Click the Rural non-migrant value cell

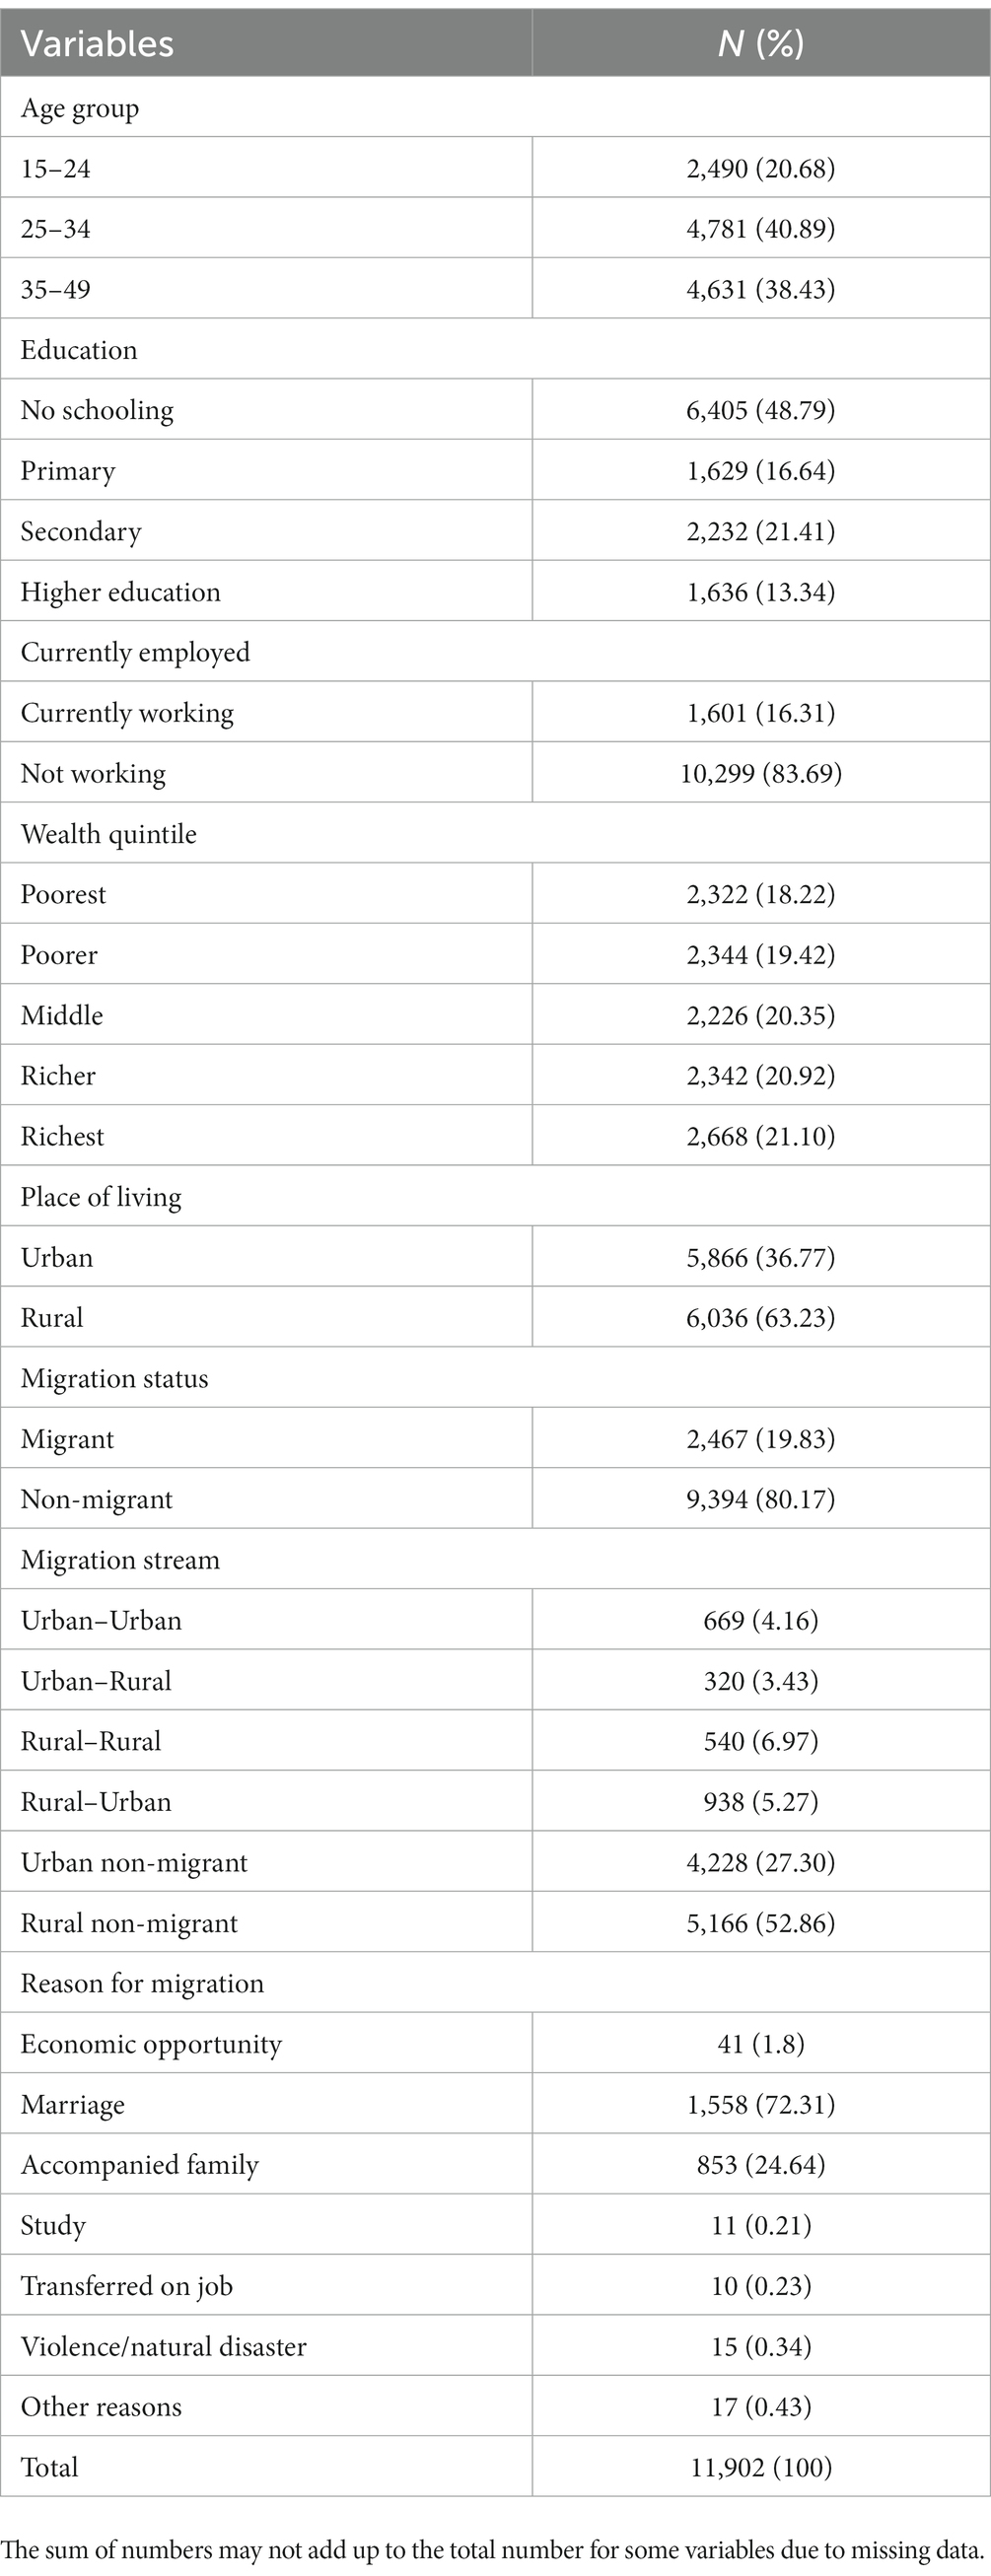click(x=761, y=1922)
